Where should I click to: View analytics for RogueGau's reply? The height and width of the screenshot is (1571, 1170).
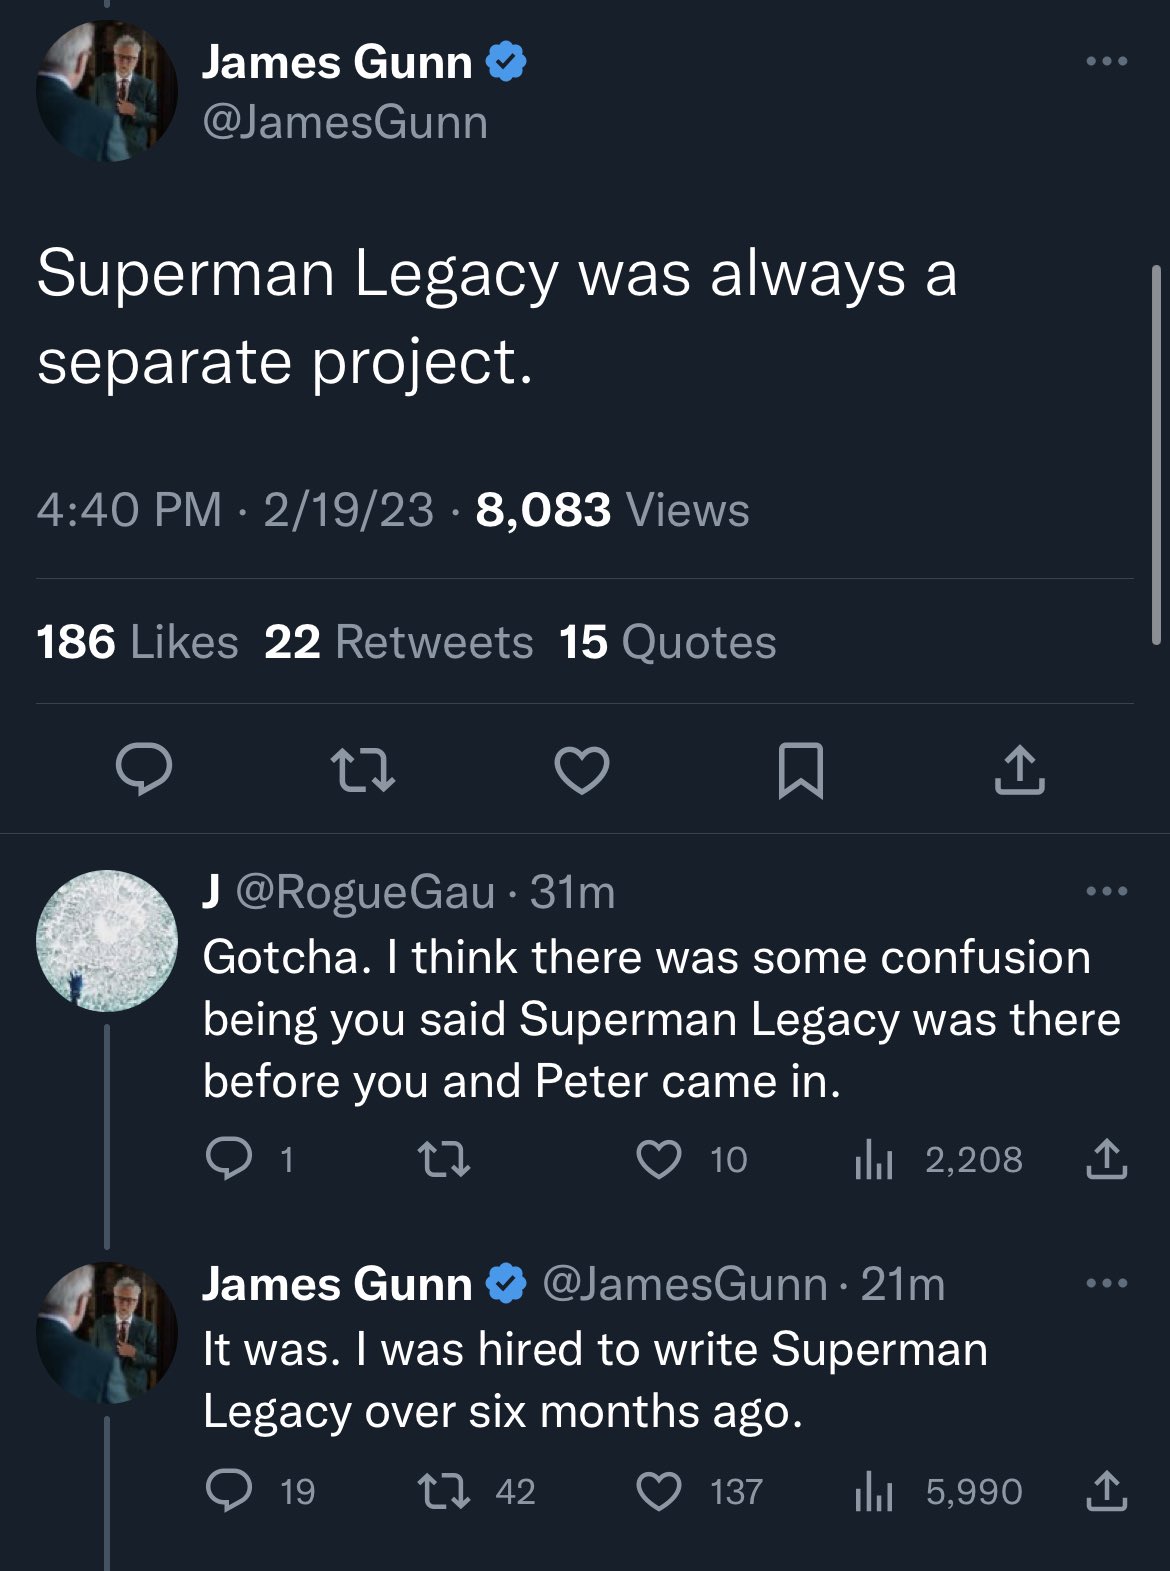(x=873, y=1159)
